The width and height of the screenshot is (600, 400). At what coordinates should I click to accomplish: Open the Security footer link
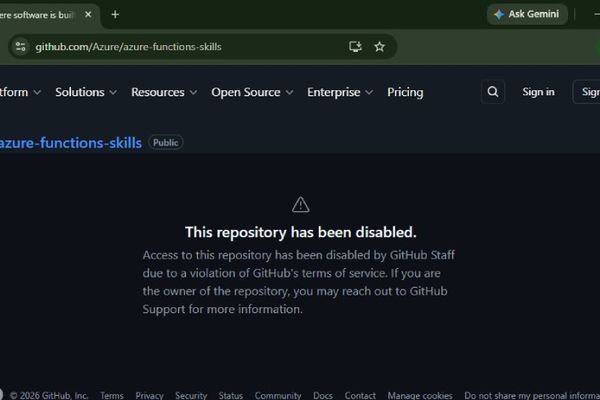click(191, 395)
